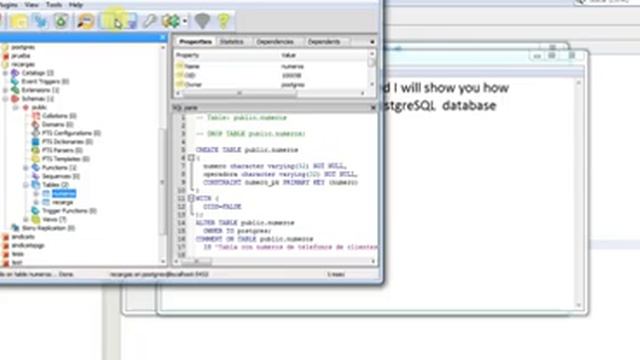
Task: Switch to the Dependents tab
Action: pos(324,42)
